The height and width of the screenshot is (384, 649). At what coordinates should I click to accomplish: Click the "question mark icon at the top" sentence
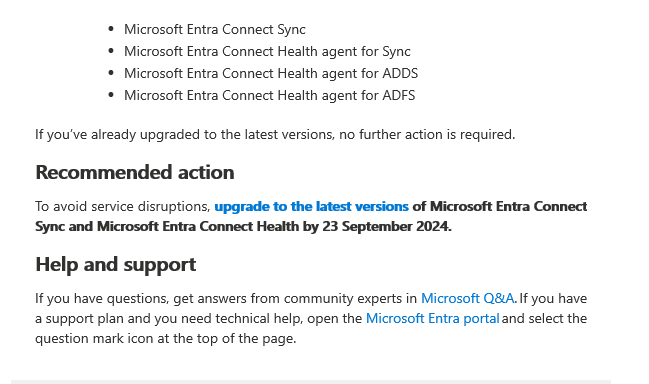pos(166,338)
